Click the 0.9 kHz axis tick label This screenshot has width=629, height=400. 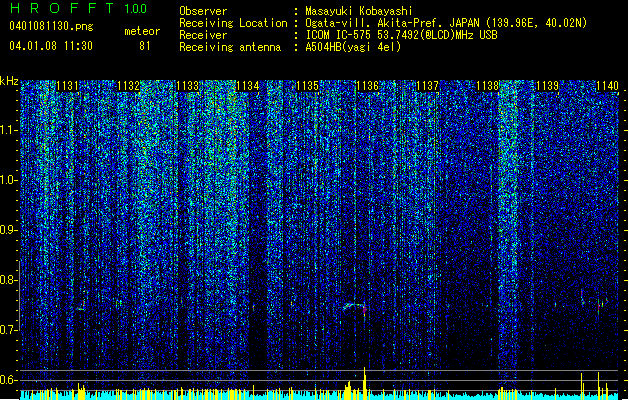[8, 230]
